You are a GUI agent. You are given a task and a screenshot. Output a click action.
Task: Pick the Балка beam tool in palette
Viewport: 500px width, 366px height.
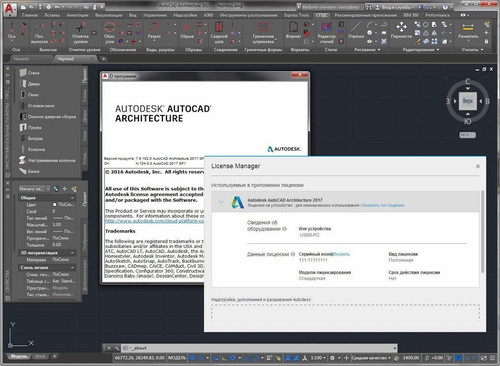click(x=29, y=171)
